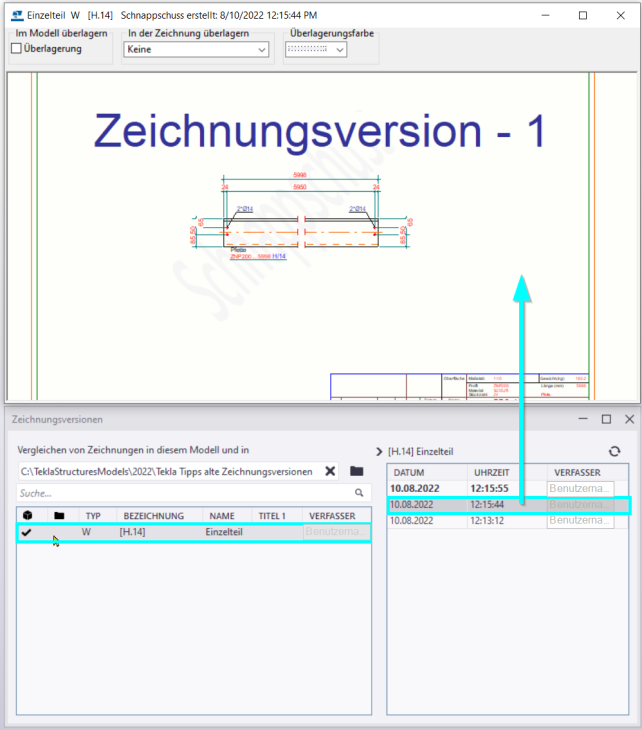Sort by TYP column header
The height and width of the screenshot is (730, 642).
(93, 516)
